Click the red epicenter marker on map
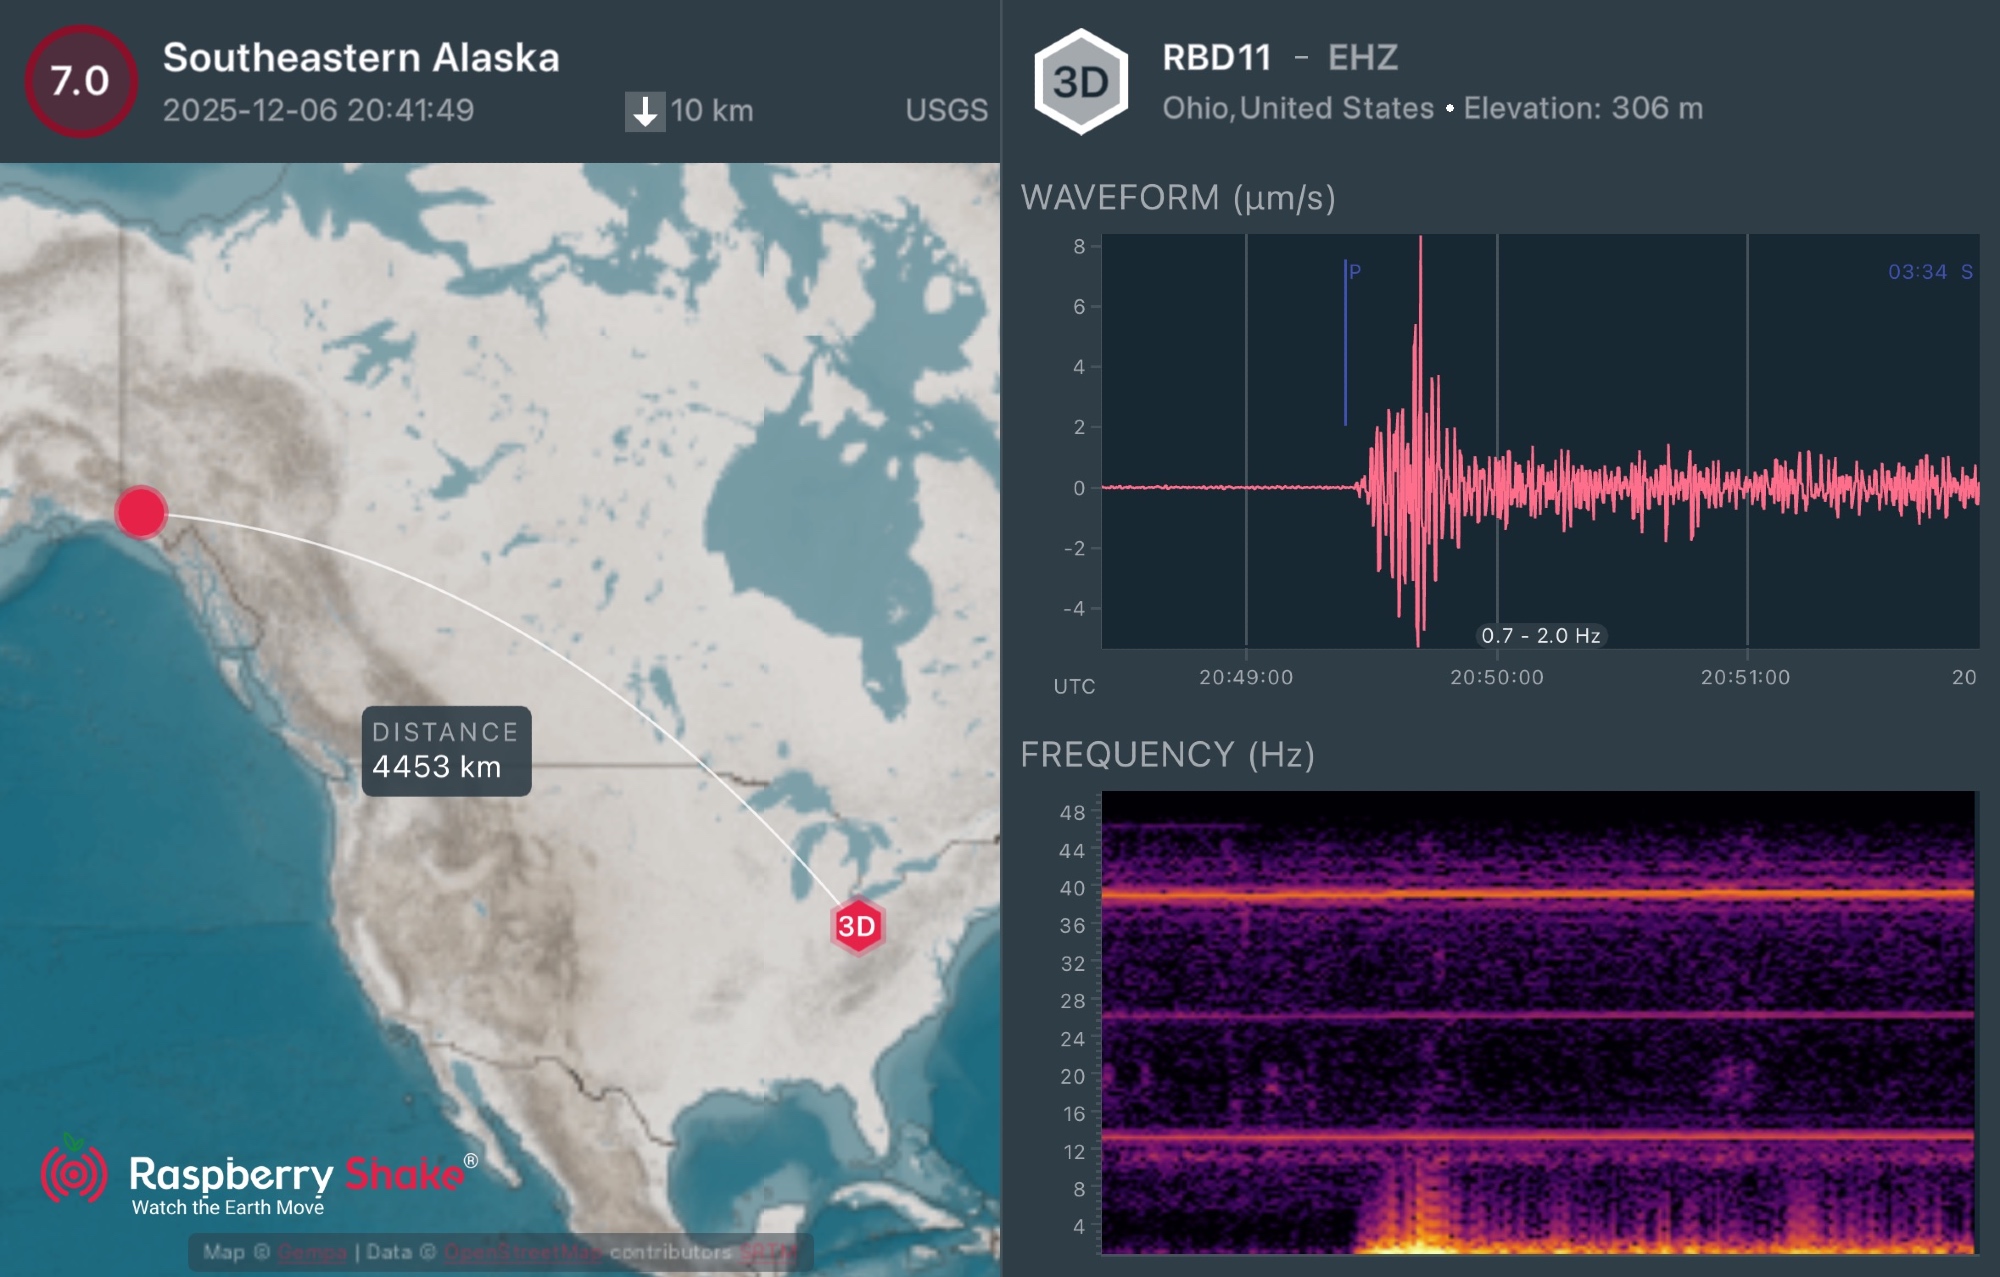The image size is (2000, 1277). [141, 512]
